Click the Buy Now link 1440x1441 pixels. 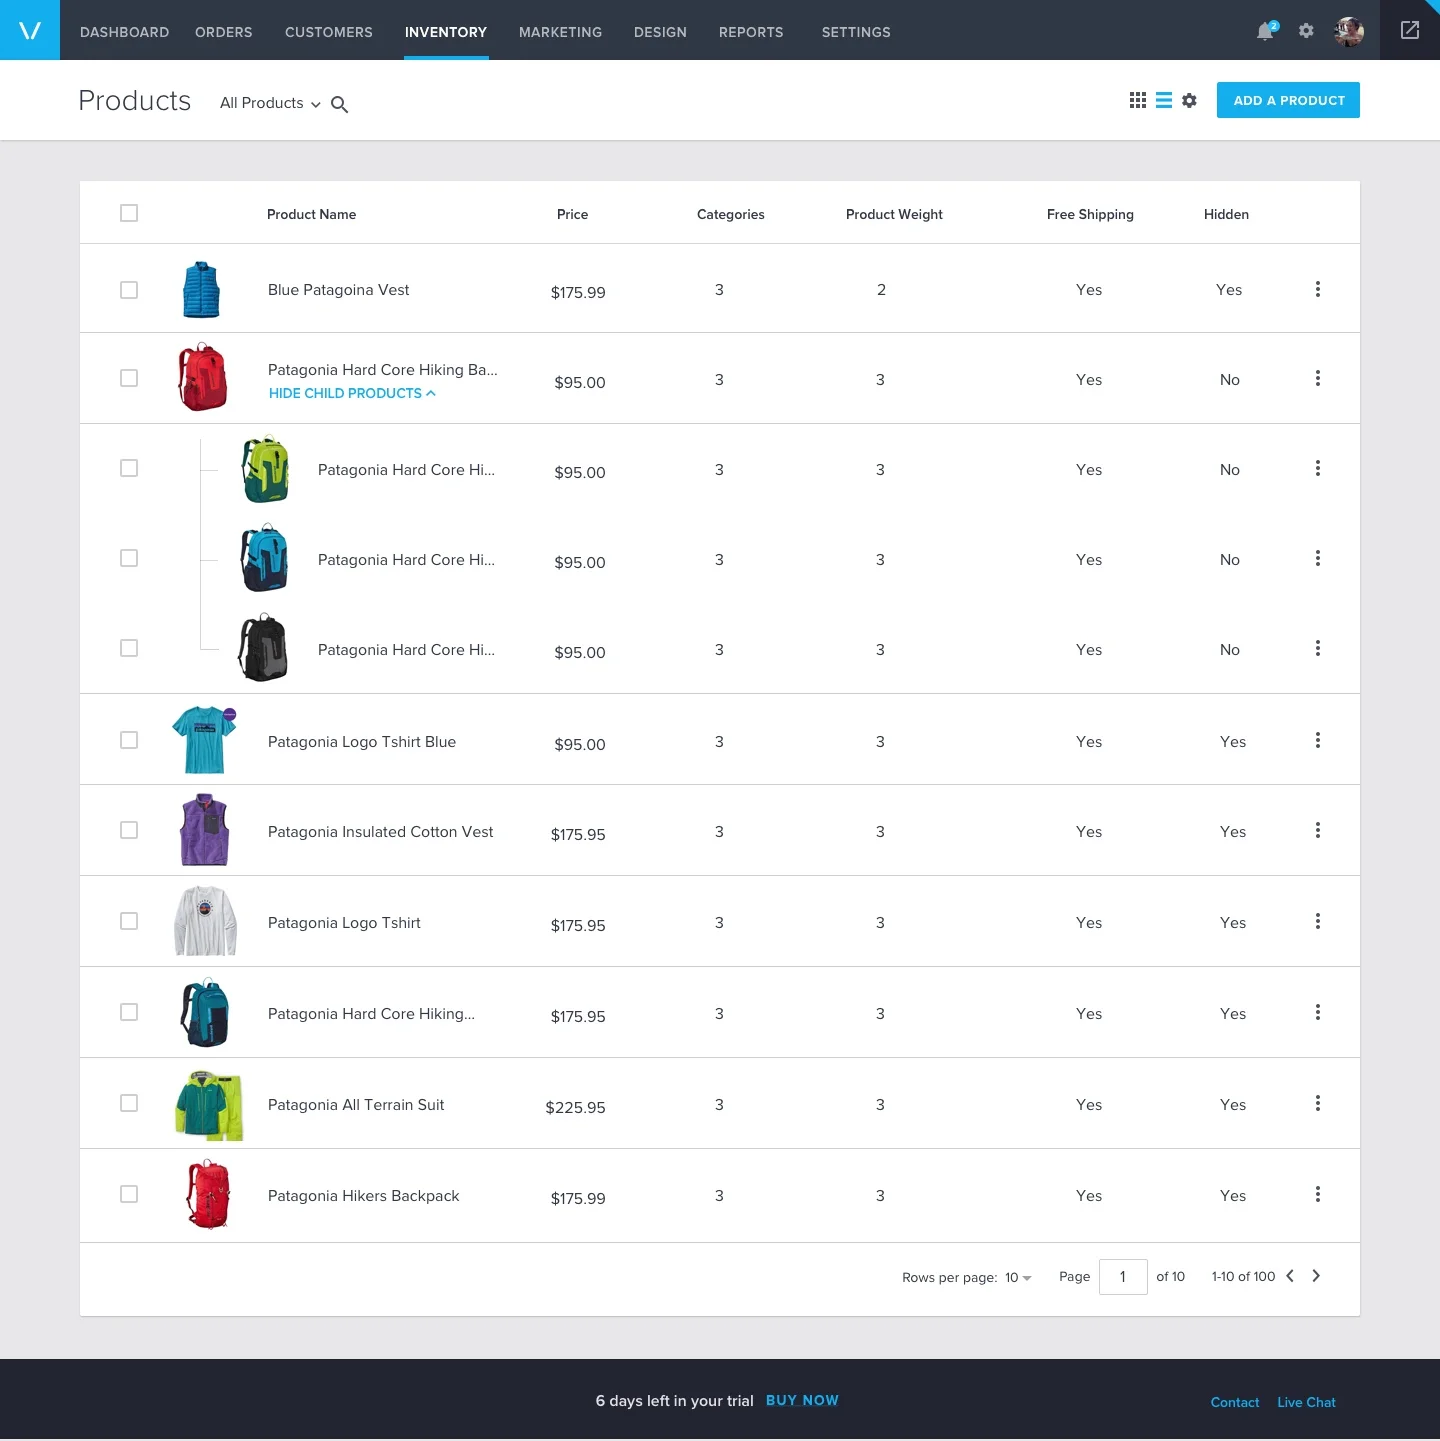tap(802, 1400)
